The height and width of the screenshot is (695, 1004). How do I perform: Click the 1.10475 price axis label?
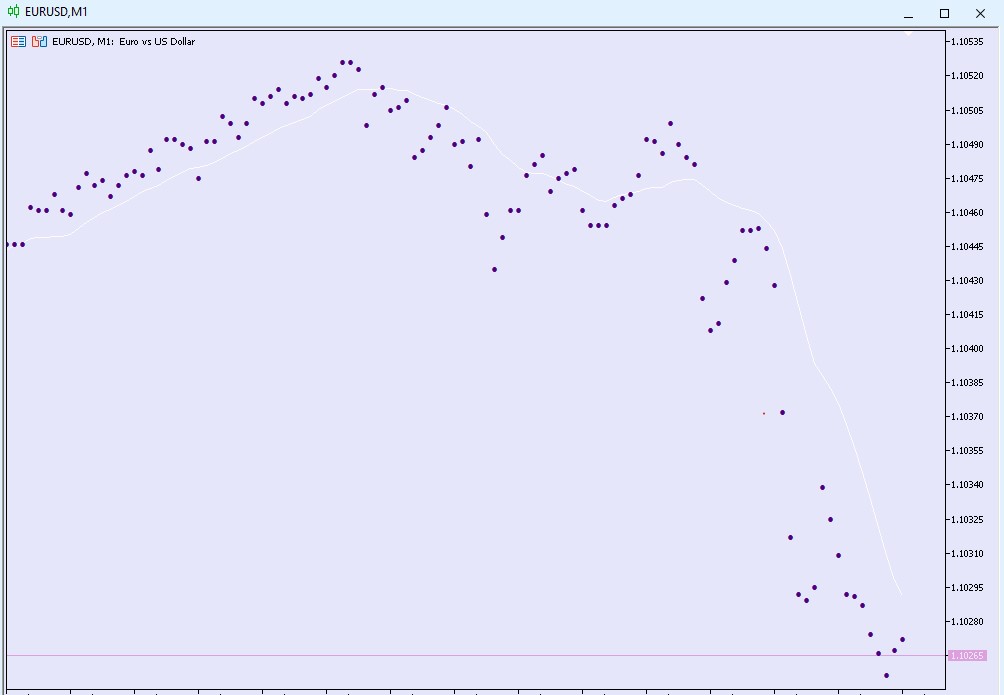click(967, 178)
